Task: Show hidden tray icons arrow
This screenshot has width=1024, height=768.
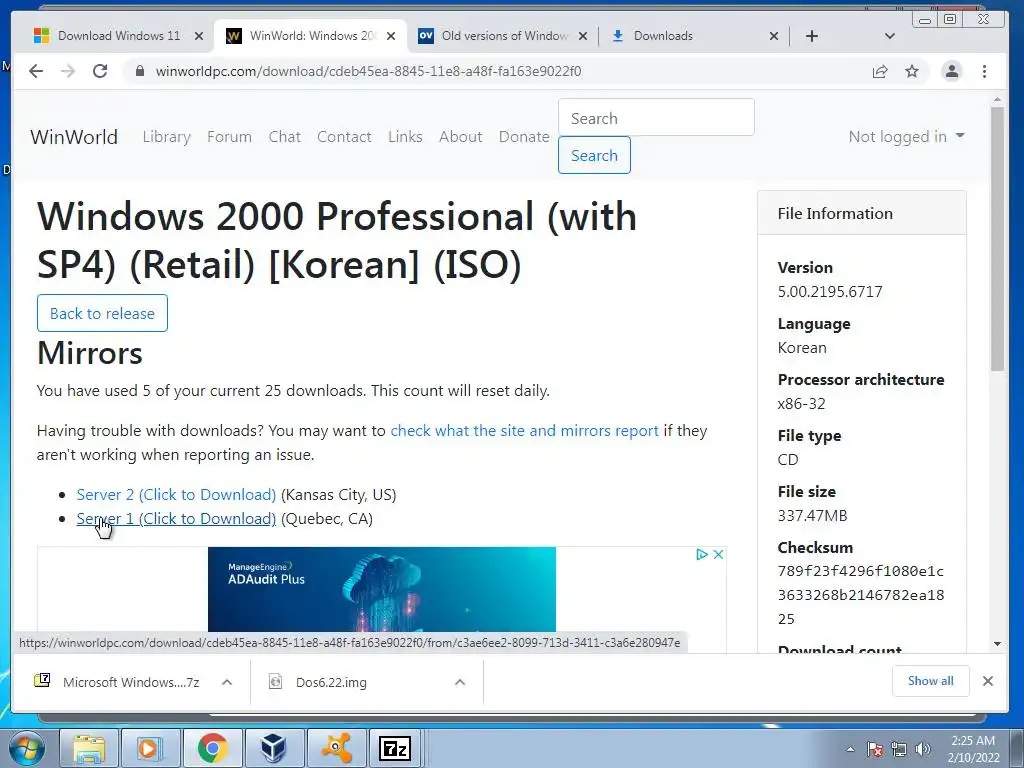Action: [850, 749]
